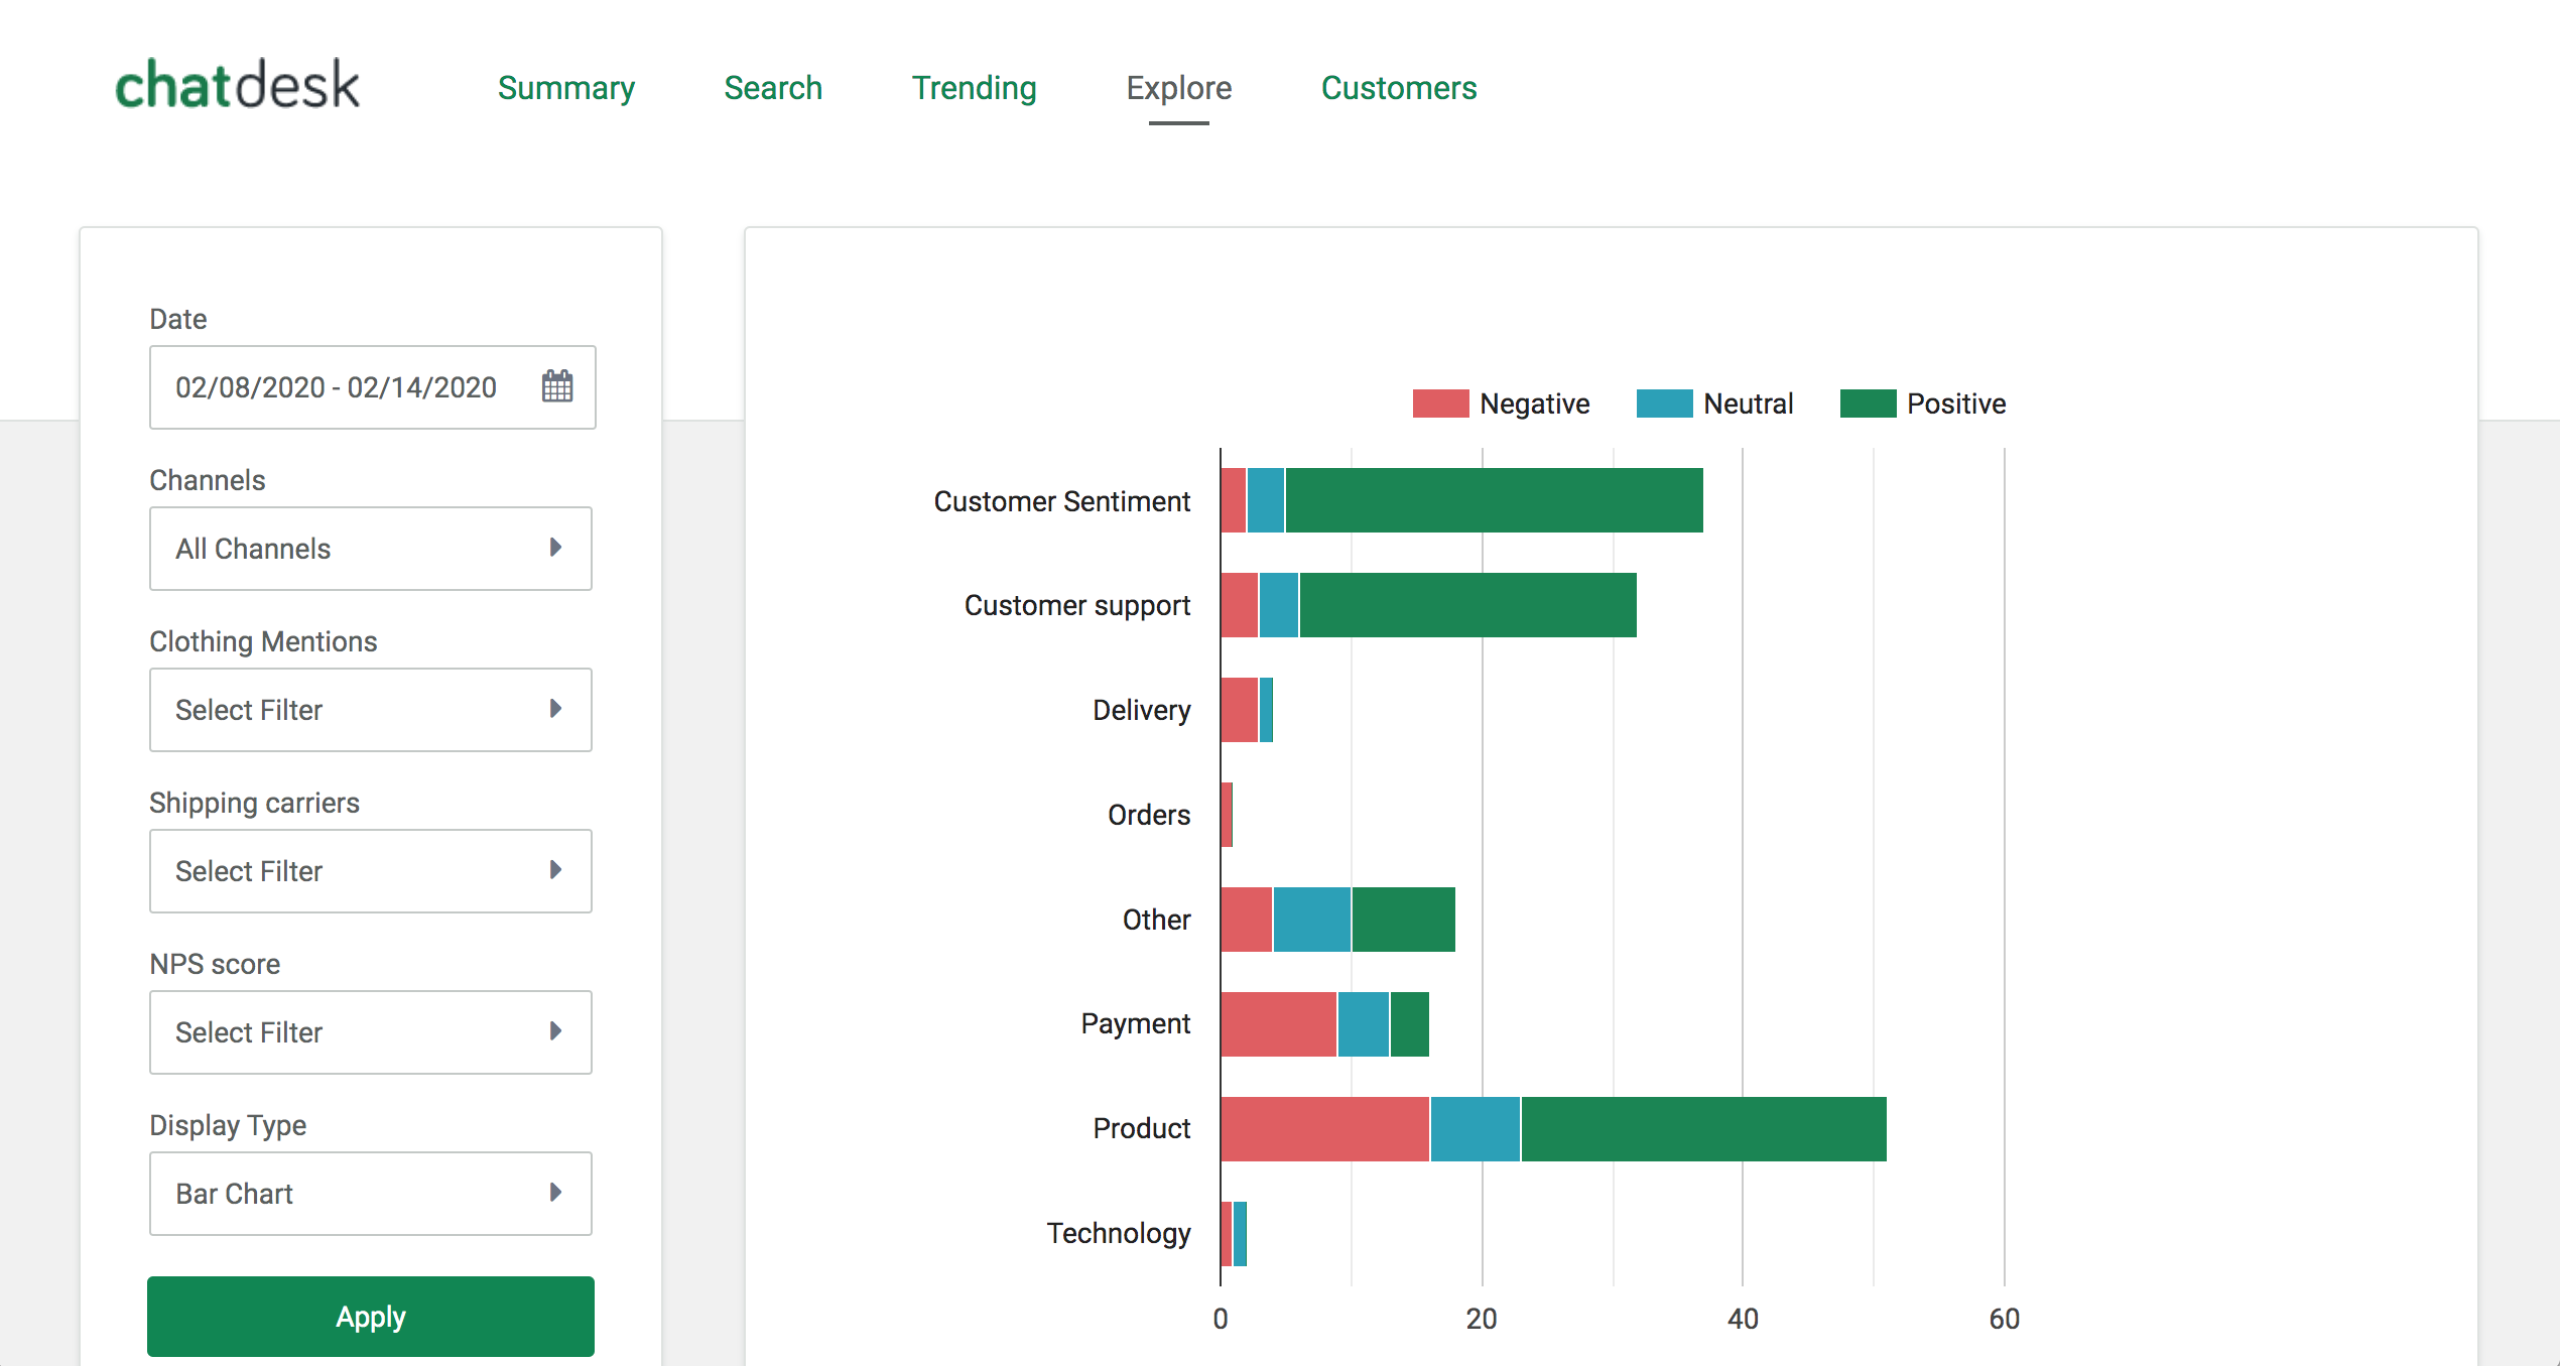Click Other's blue neutral bar segment
This screenshot has width=2560, height=1366.
[x=1311, y=919]
